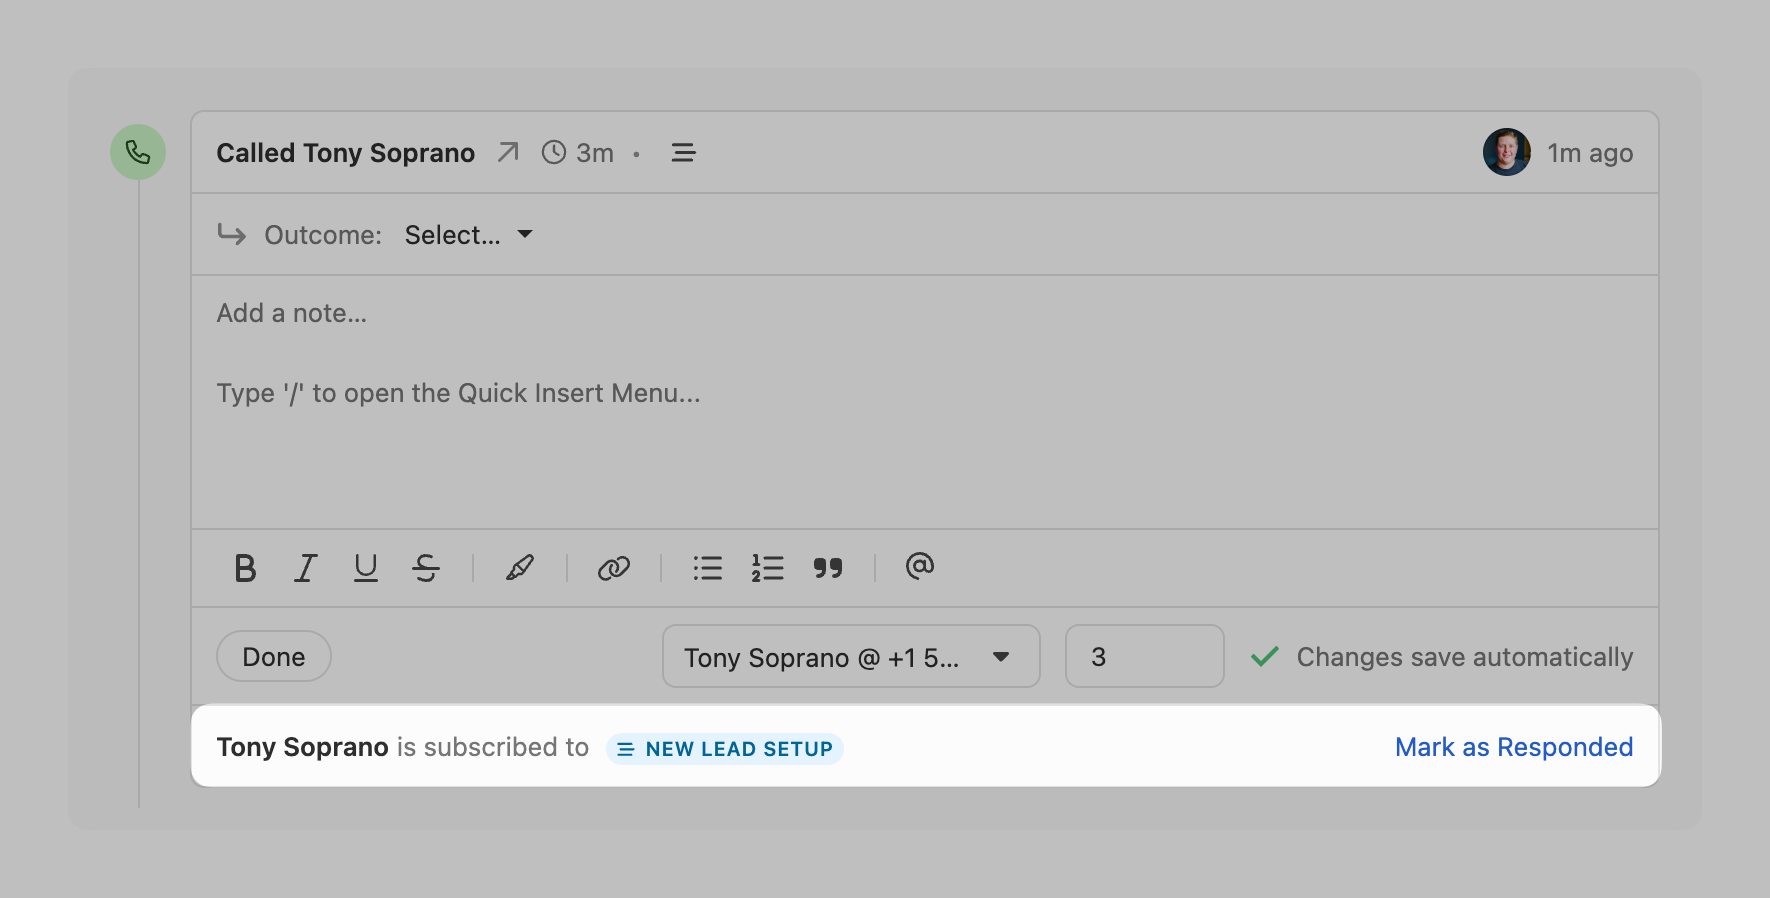Toggle italic formatting

pos(305,568)
